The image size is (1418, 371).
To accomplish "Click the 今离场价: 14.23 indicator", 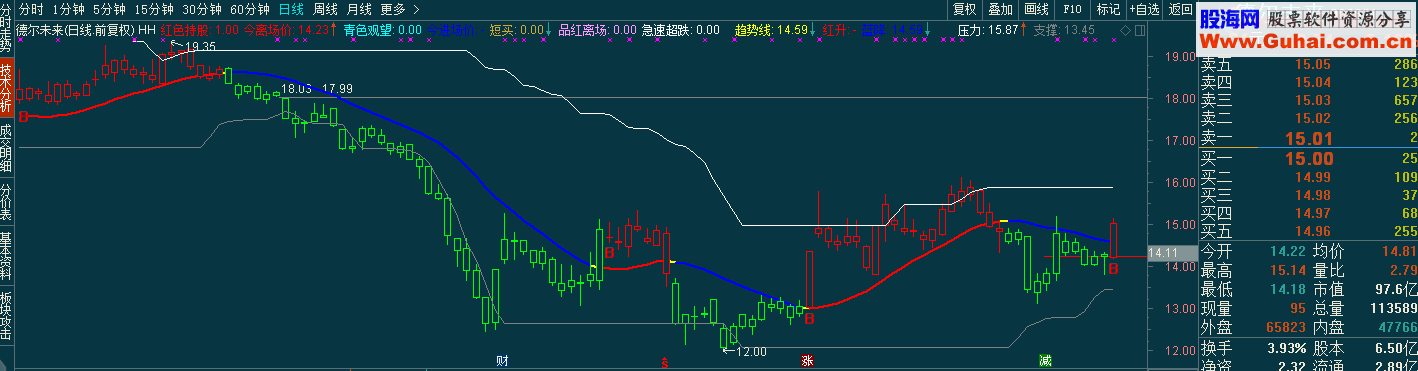I will click(286, 30).
